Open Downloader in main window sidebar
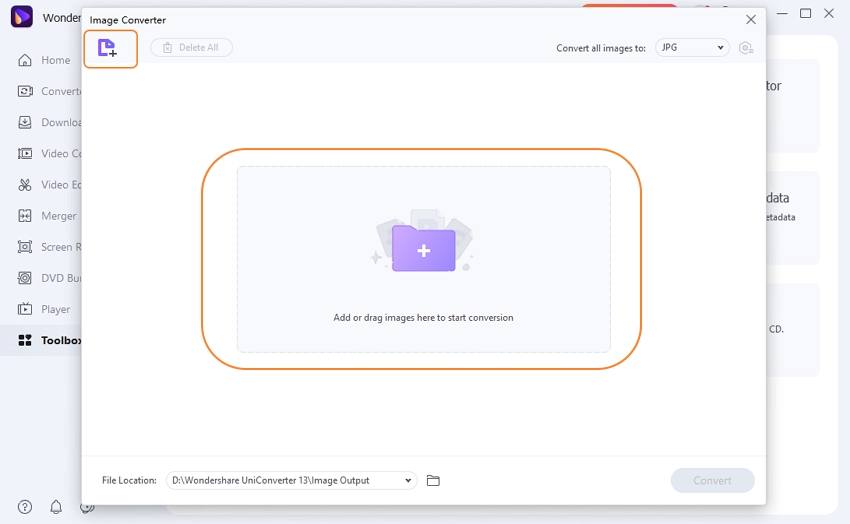The image size is (850, 524). [x=49, y=122]
